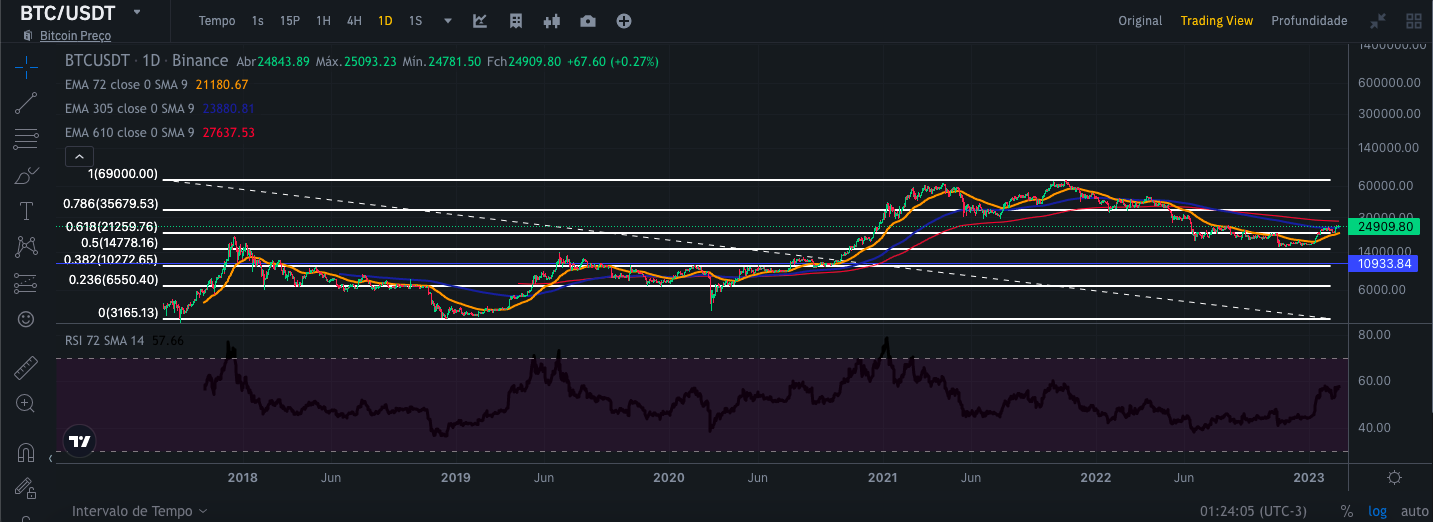Collapse the left drawing toolbar arrow
Viewport: 1433px width, 522px height.
click(51, 459)
